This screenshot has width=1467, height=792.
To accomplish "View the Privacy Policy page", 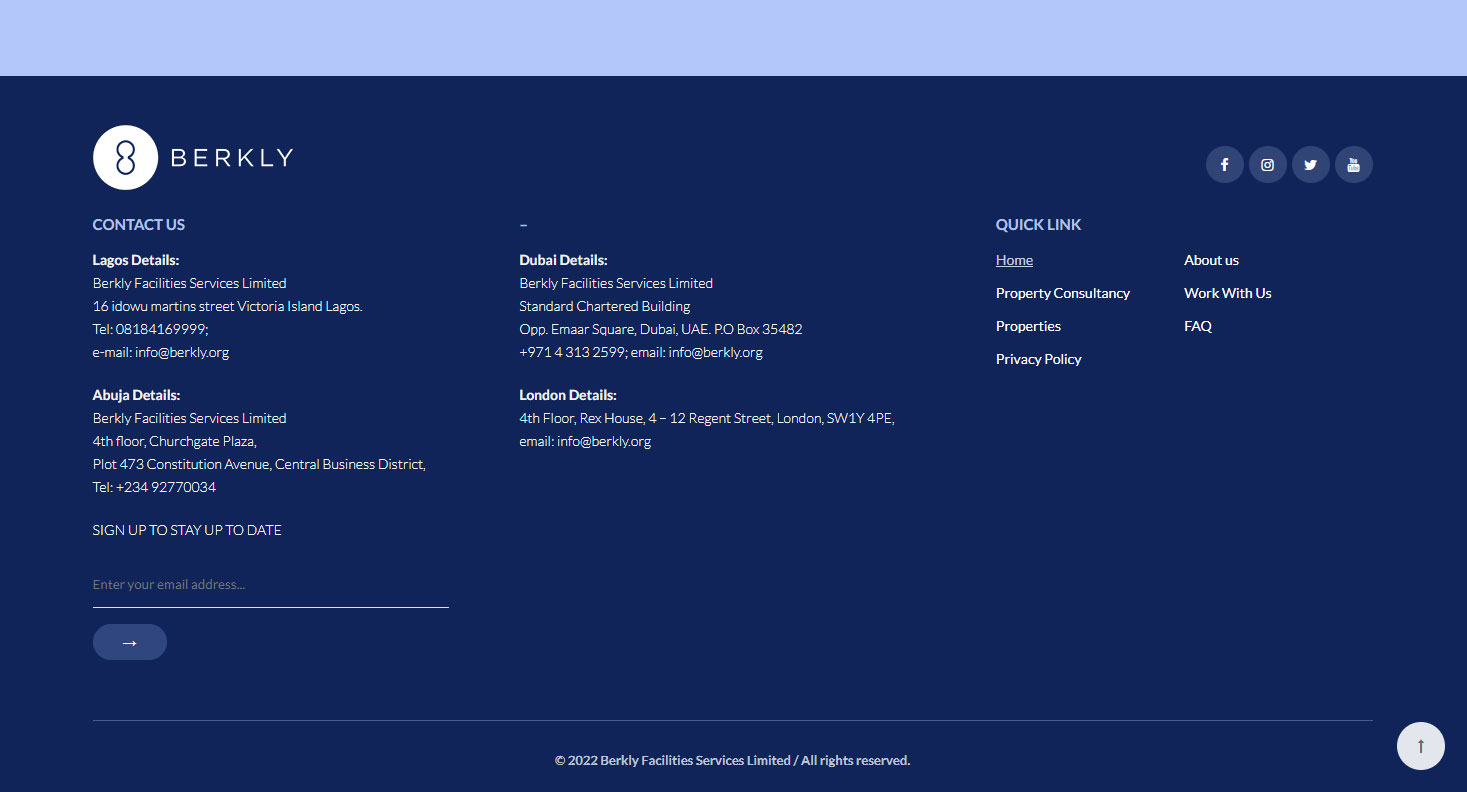I will [x=1038, y=359].
